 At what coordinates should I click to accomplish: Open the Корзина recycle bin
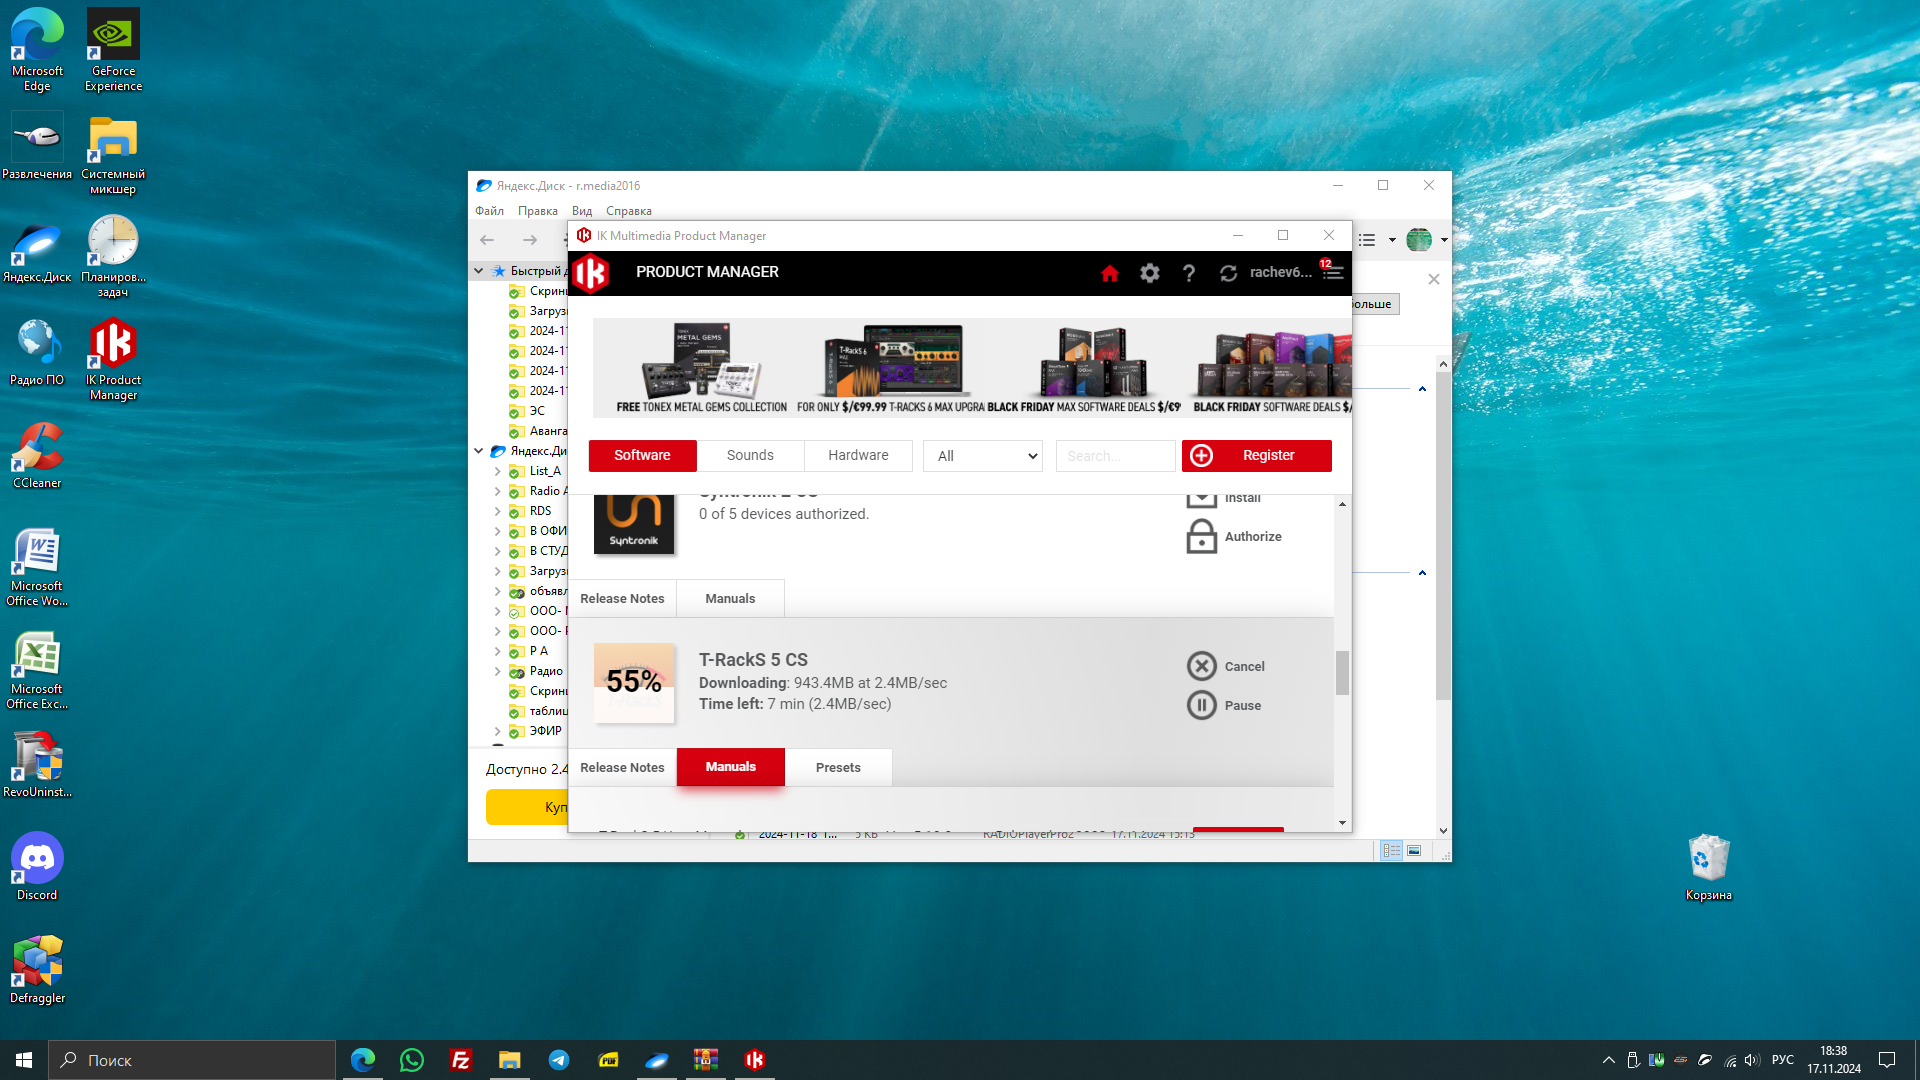click(1708, 866)
